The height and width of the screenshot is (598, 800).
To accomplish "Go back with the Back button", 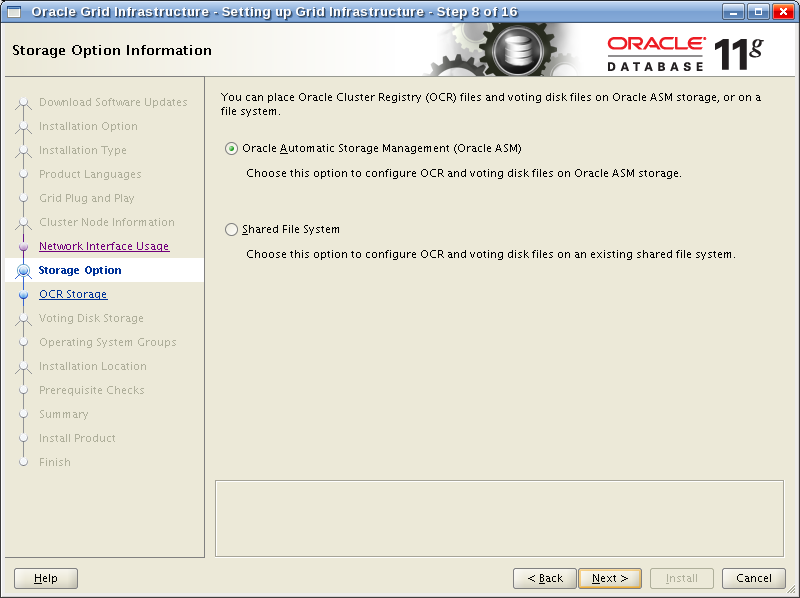I will [x=544, y=578].
